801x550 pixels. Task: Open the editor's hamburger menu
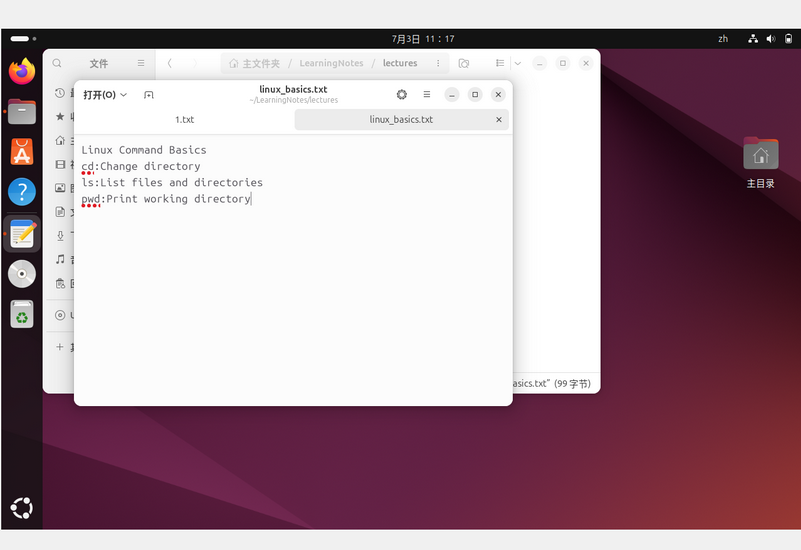pos(427,94)
